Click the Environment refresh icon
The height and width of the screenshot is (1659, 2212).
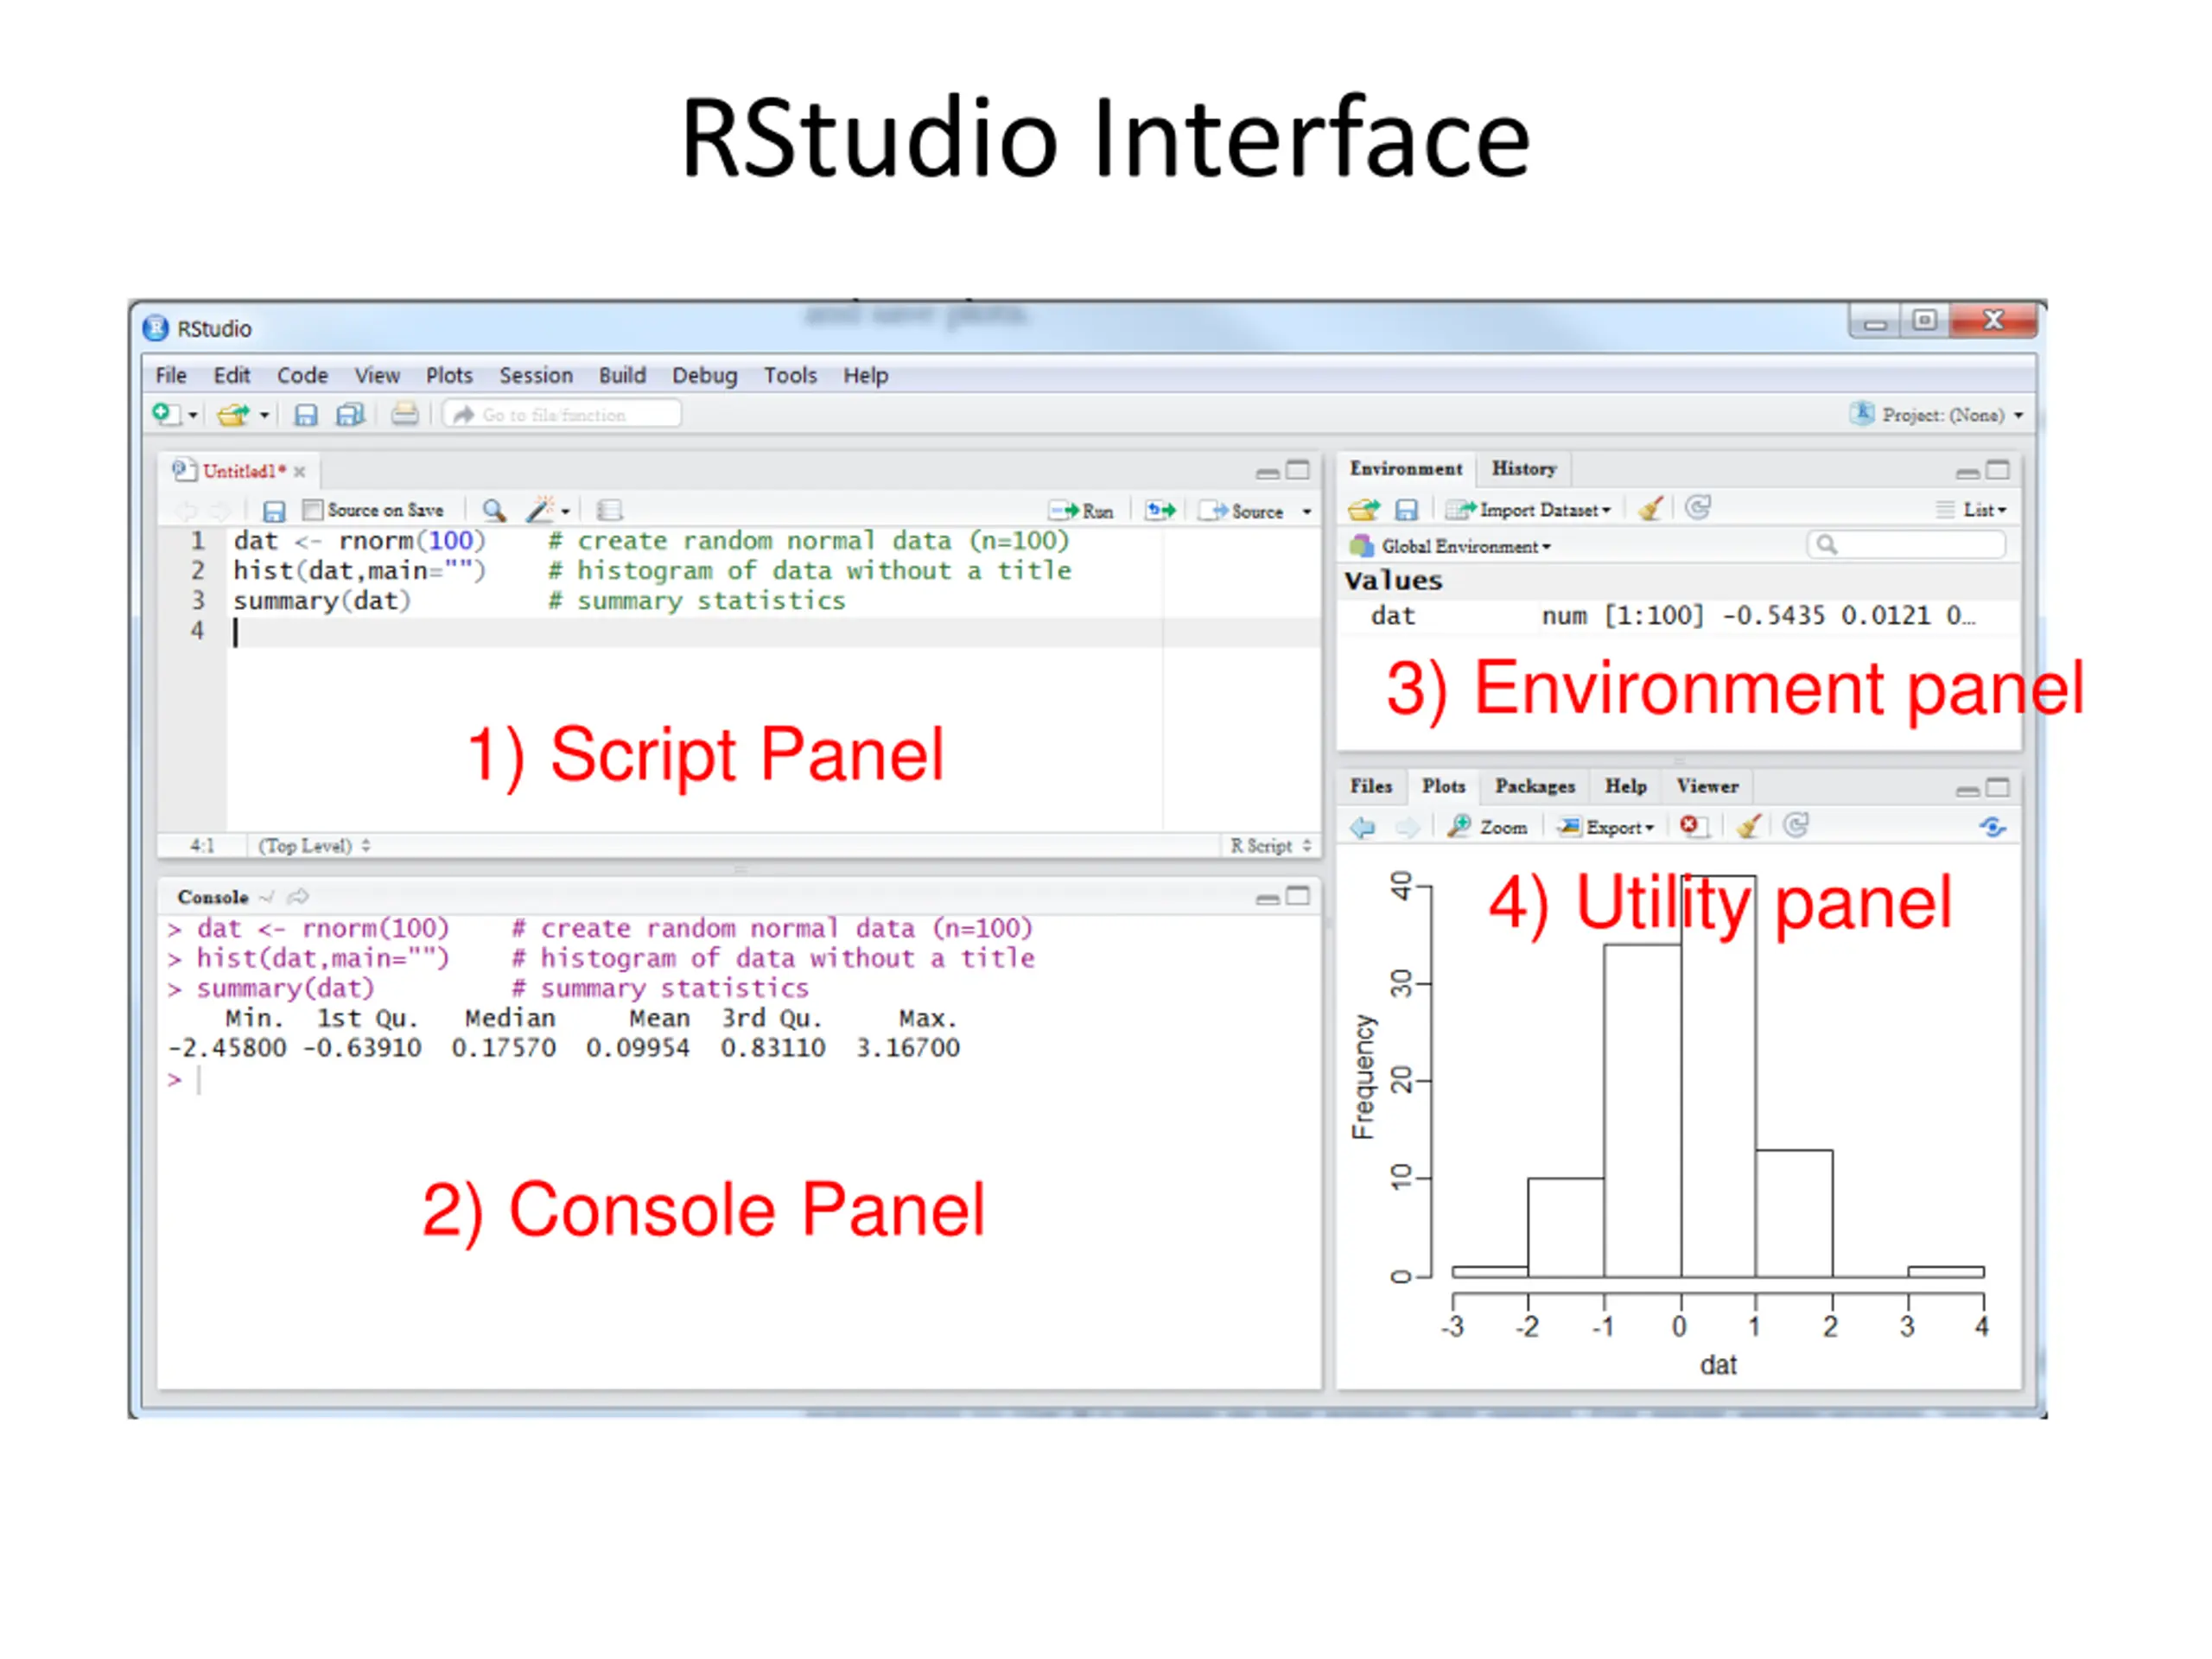pyautogui.click(x=1698, y=508)
